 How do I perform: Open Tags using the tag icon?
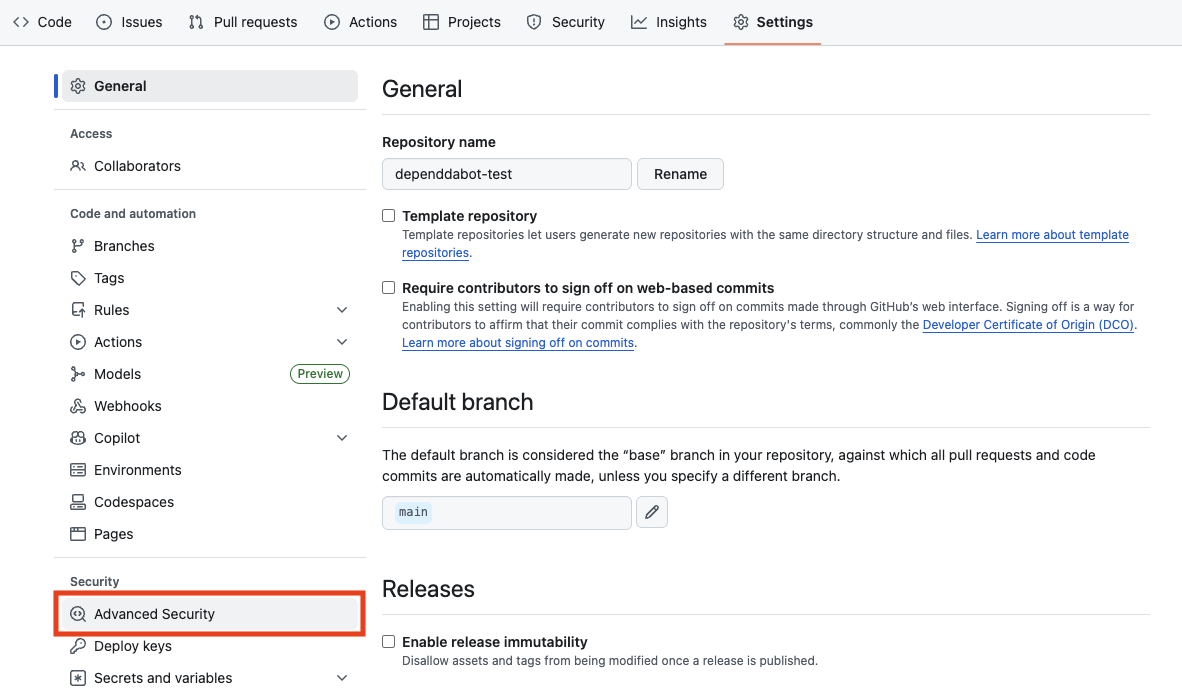[x=78, y=278]
